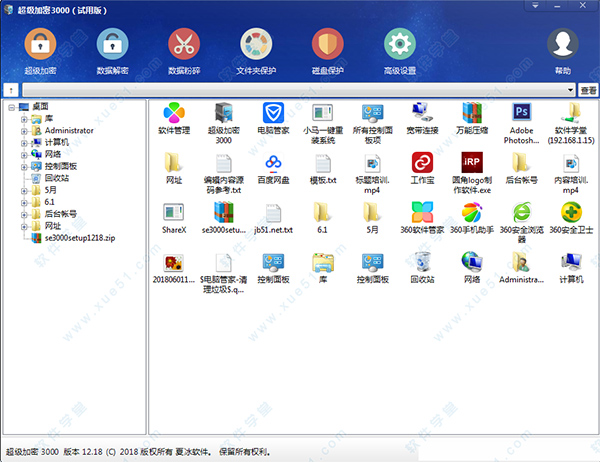
Task: Go up one folder level
Action: coord(11,90)
